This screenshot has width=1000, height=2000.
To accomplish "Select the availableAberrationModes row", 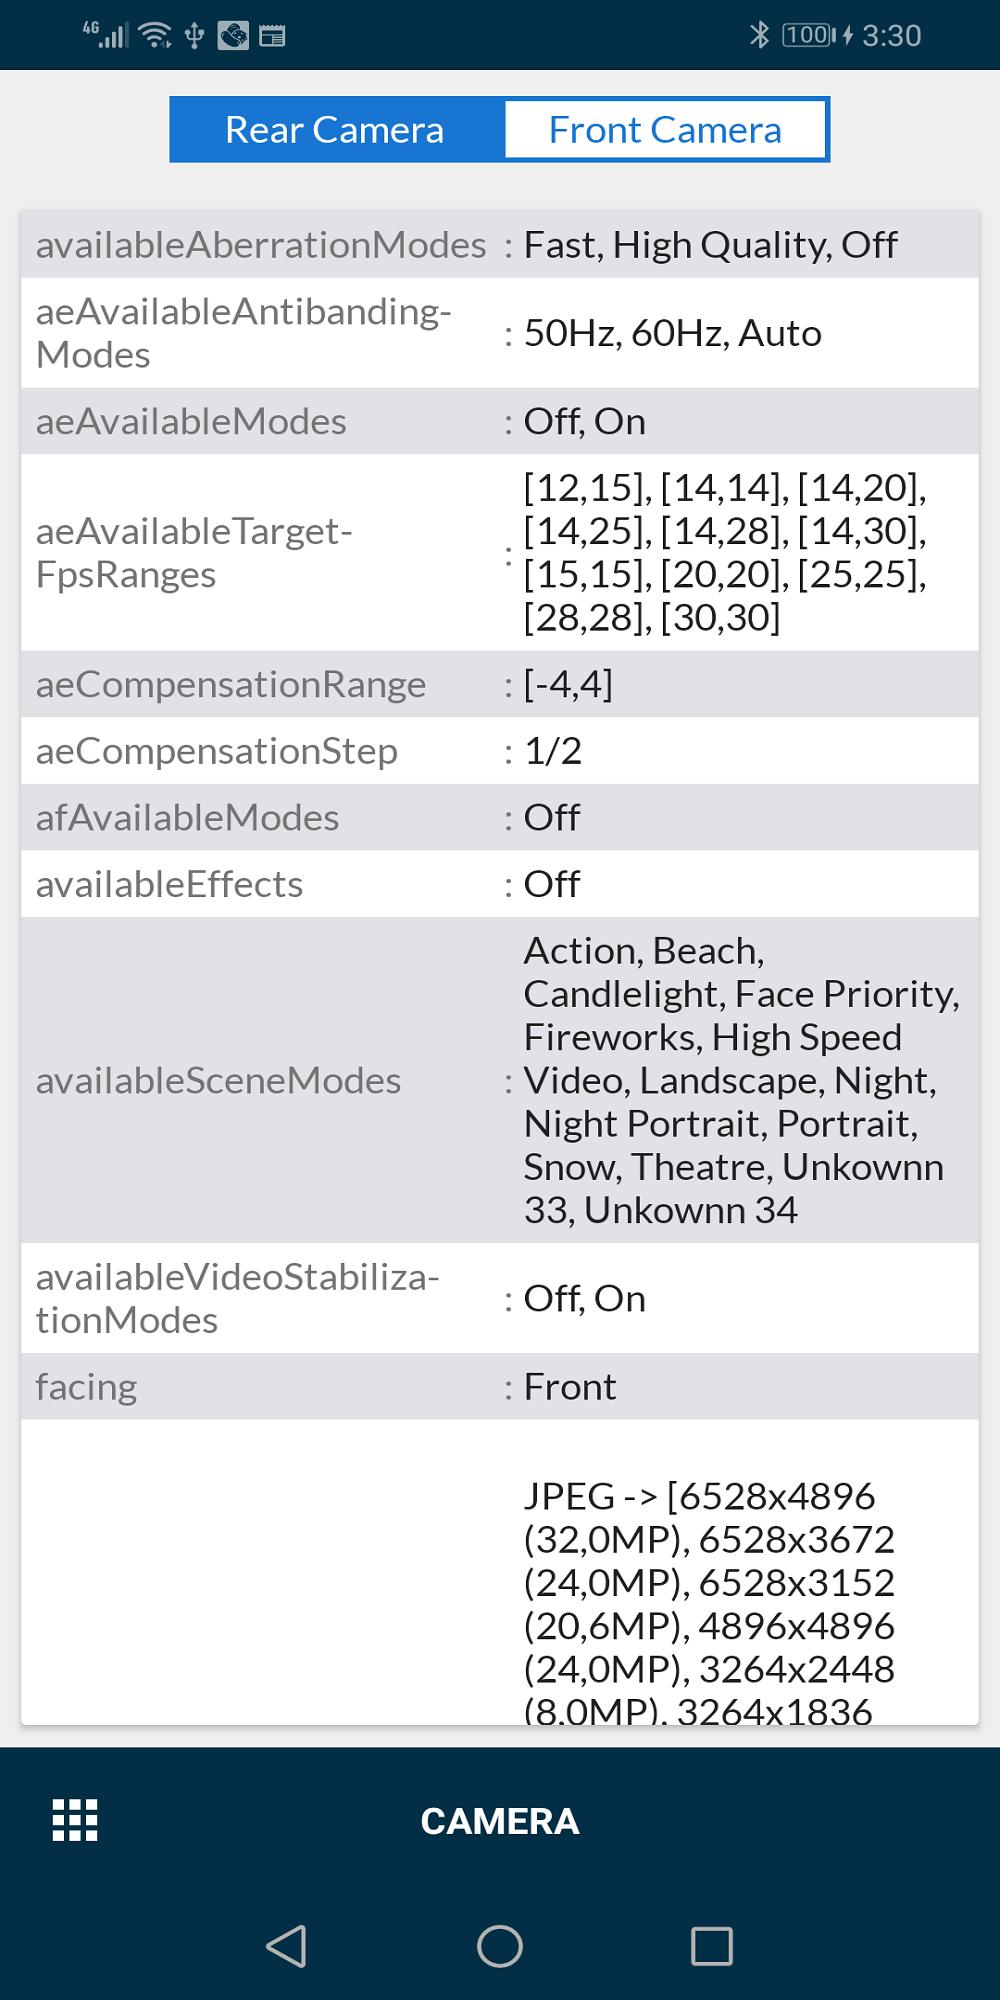I will [500, 244].
